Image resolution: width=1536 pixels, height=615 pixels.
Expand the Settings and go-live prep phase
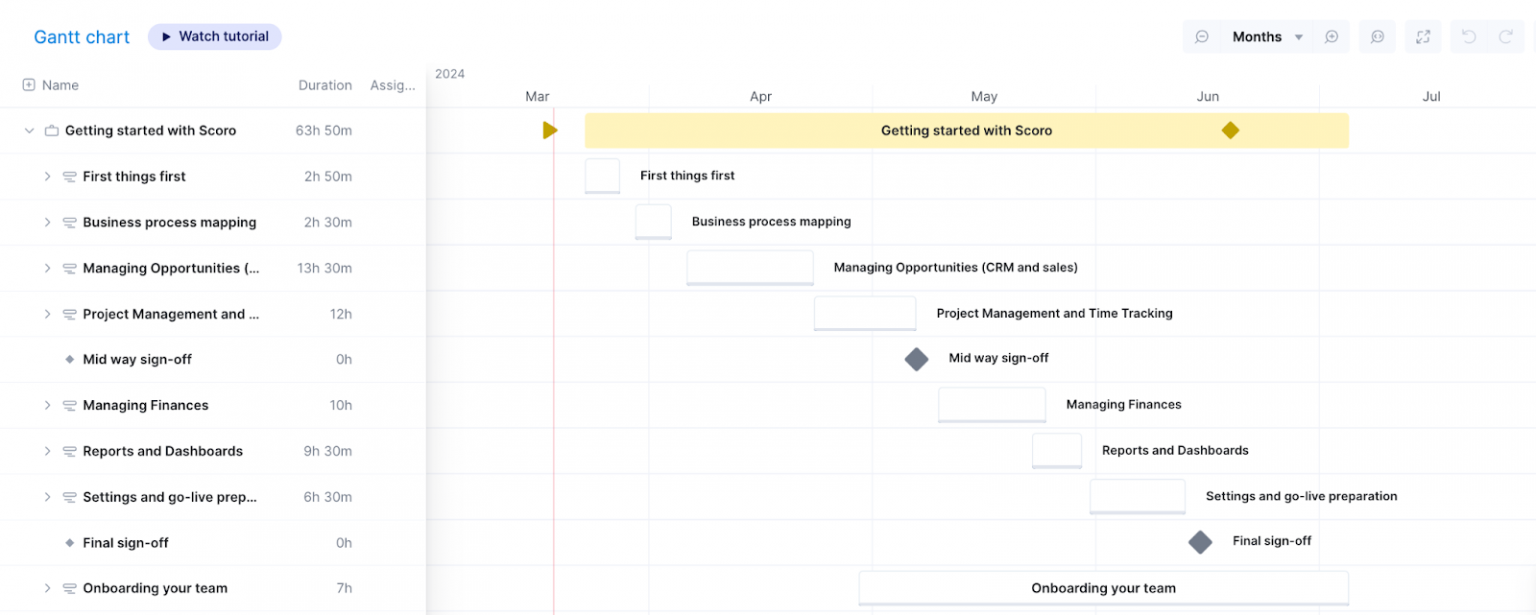pyautogui.click(x=47, y=497)
